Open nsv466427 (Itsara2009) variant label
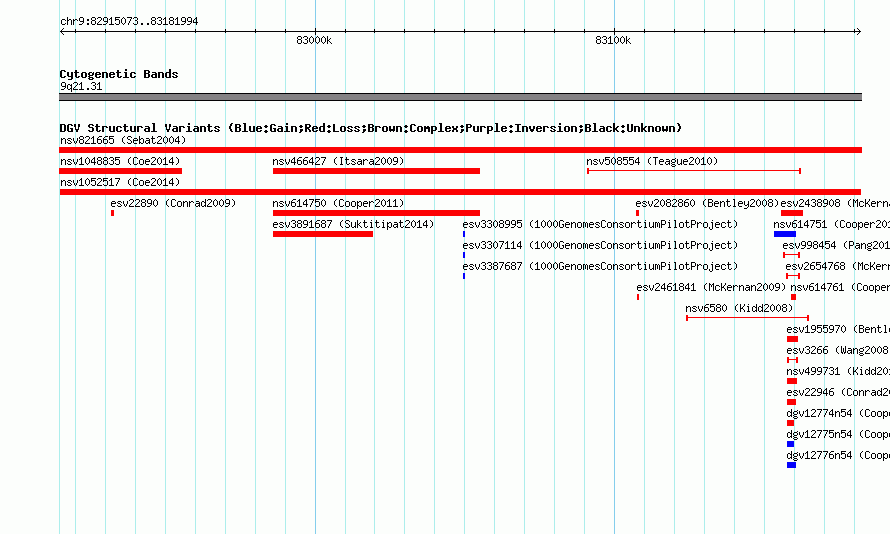The image size is (890, 534). pyautogui.click(x=338, y=161)
